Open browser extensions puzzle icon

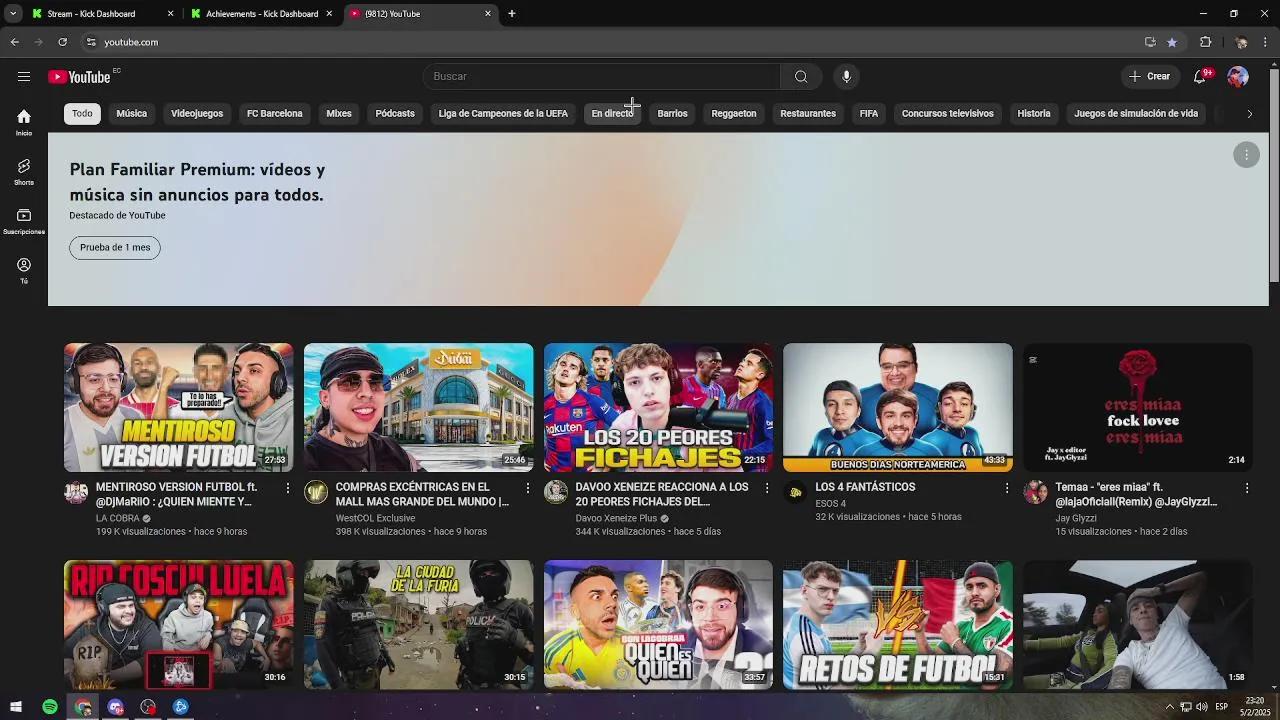click(x=1205, y=42)
